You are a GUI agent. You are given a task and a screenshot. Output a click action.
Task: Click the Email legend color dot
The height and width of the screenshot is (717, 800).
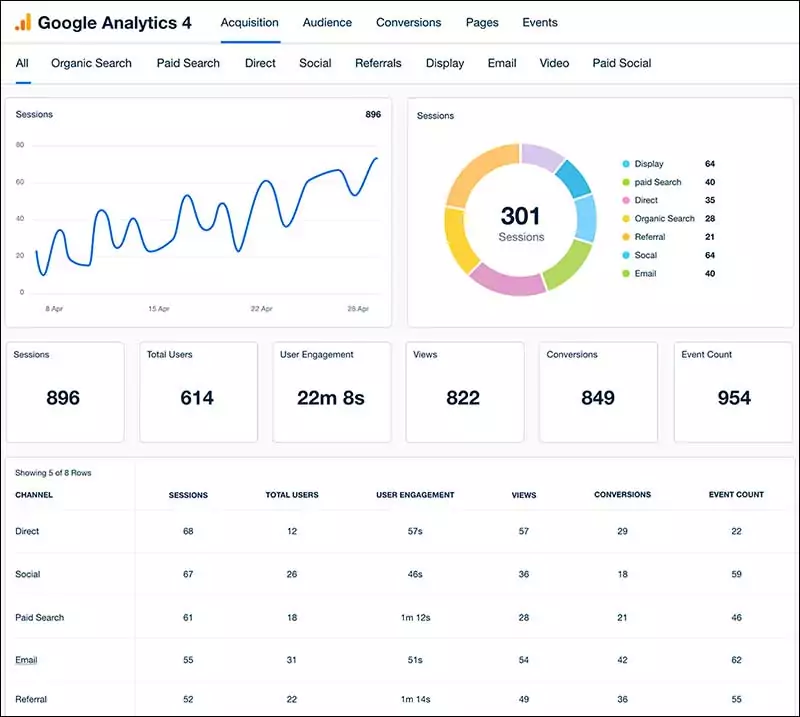coord(626,274)
